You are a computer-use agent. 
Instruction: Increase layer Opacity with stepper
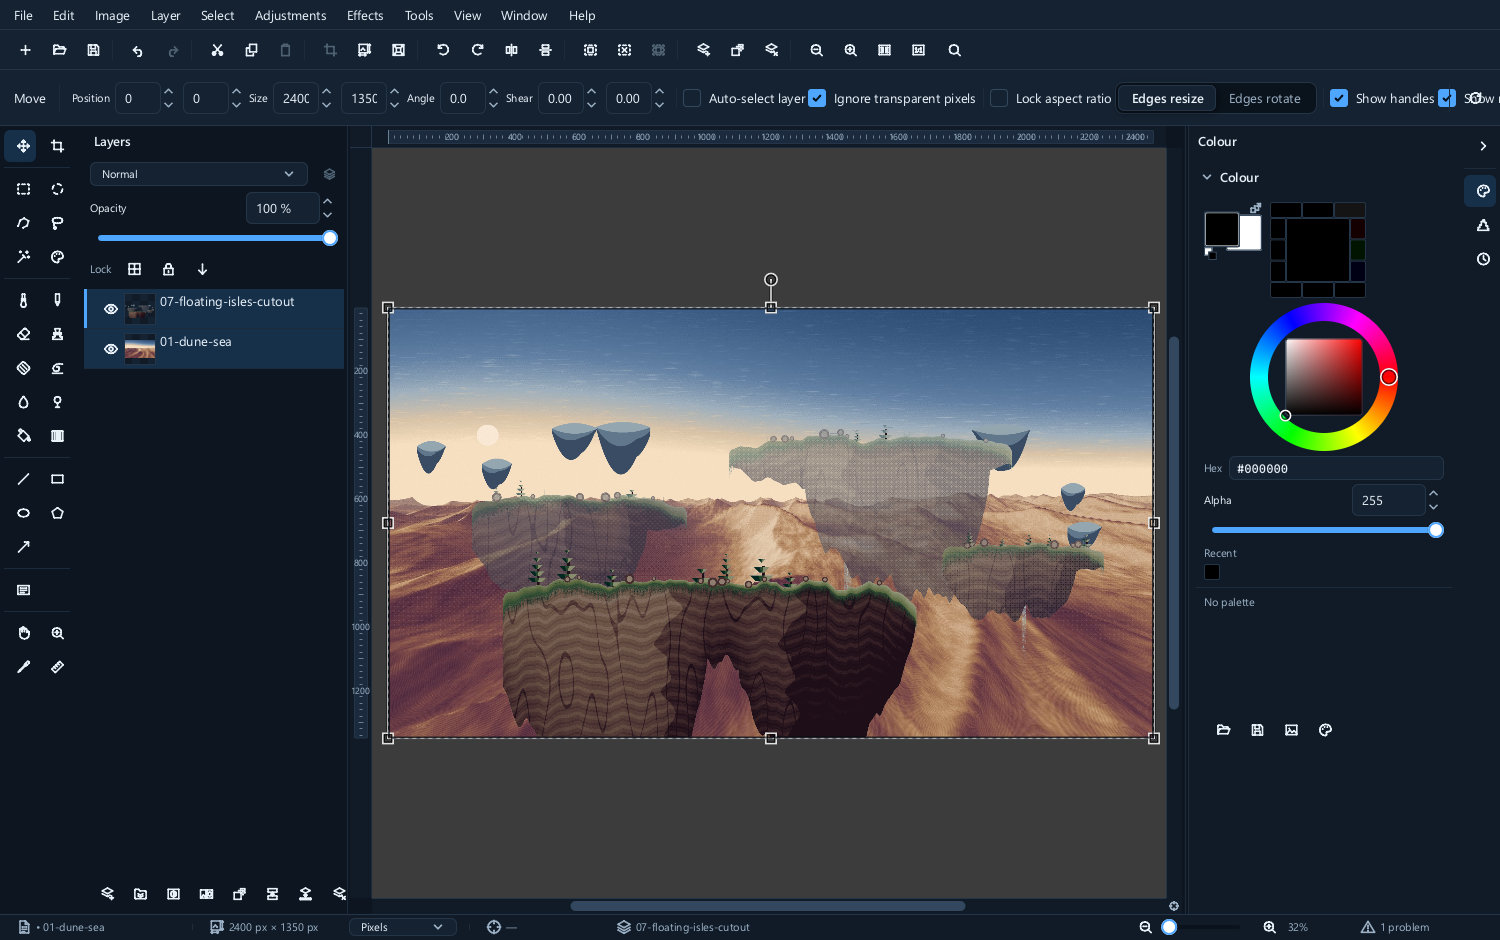[x=328, y=201]
